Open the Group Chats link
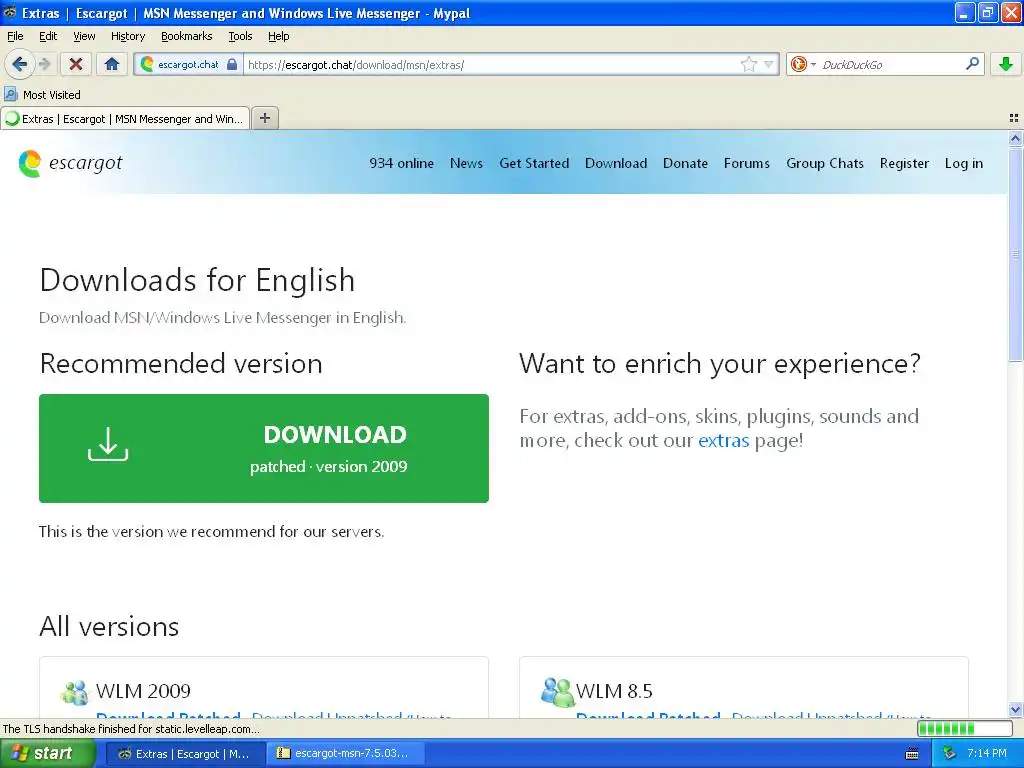 click(825, 163)
